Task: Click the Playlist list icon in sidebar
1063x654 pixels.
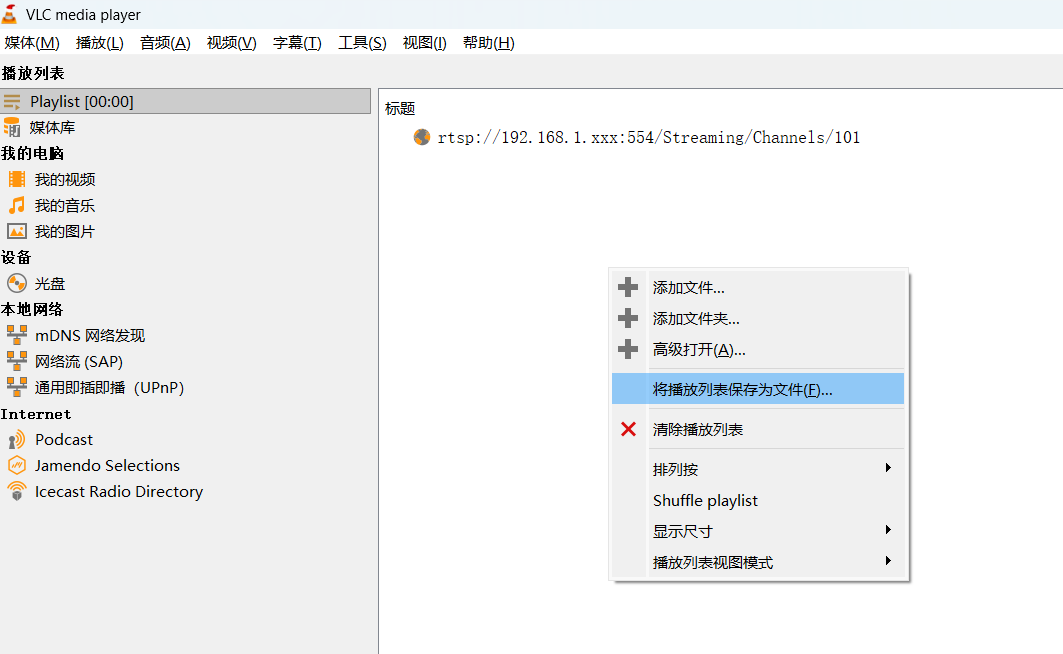Action: pyautogui.click(x=12, y=102)
